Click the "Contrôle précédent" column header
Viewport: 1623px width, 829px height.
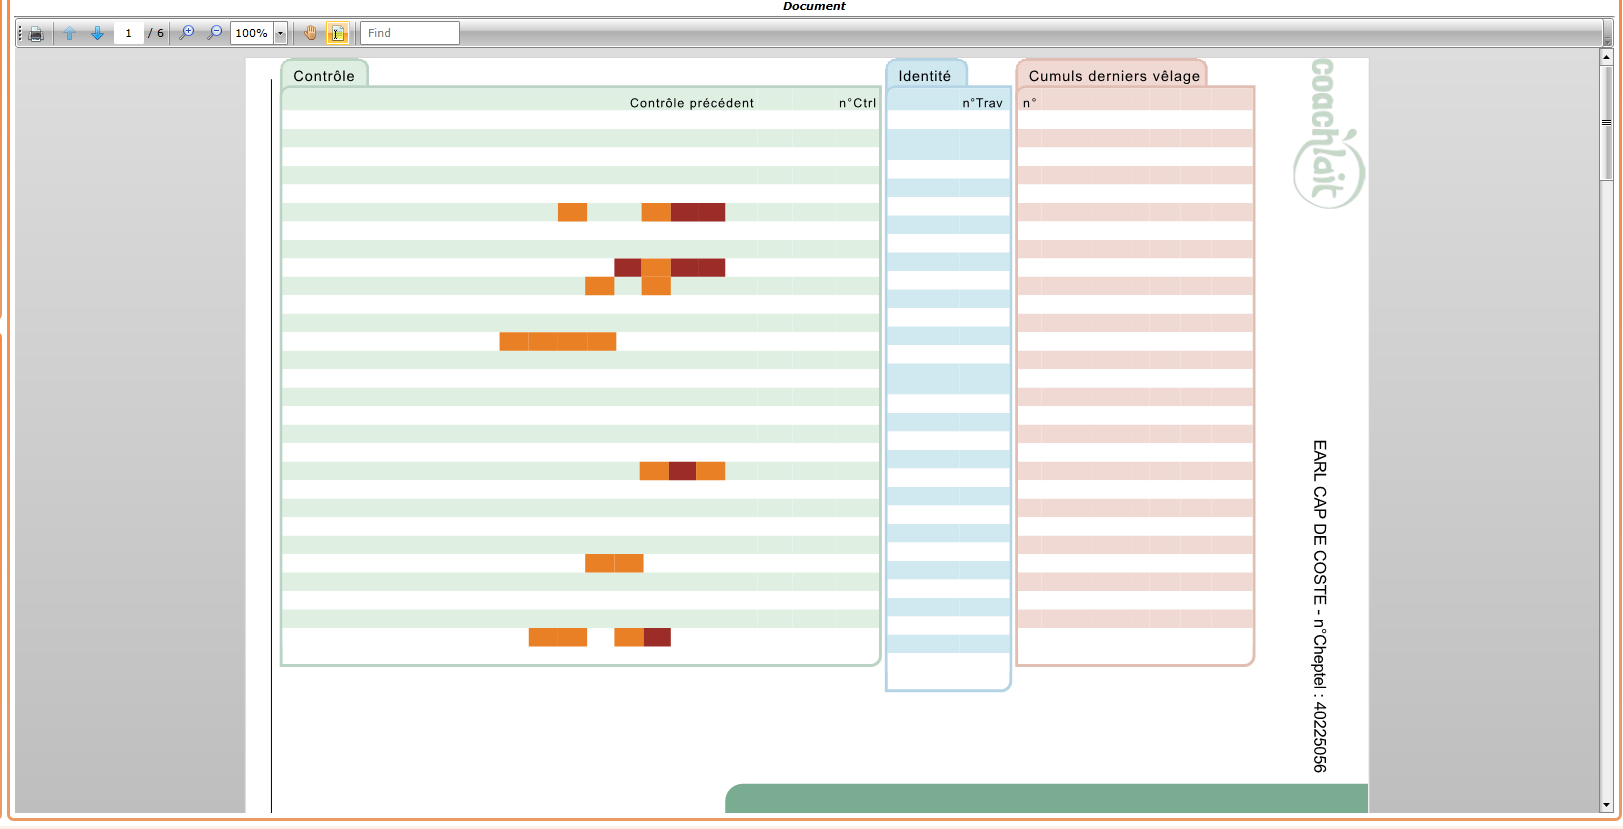pos(692,103)
